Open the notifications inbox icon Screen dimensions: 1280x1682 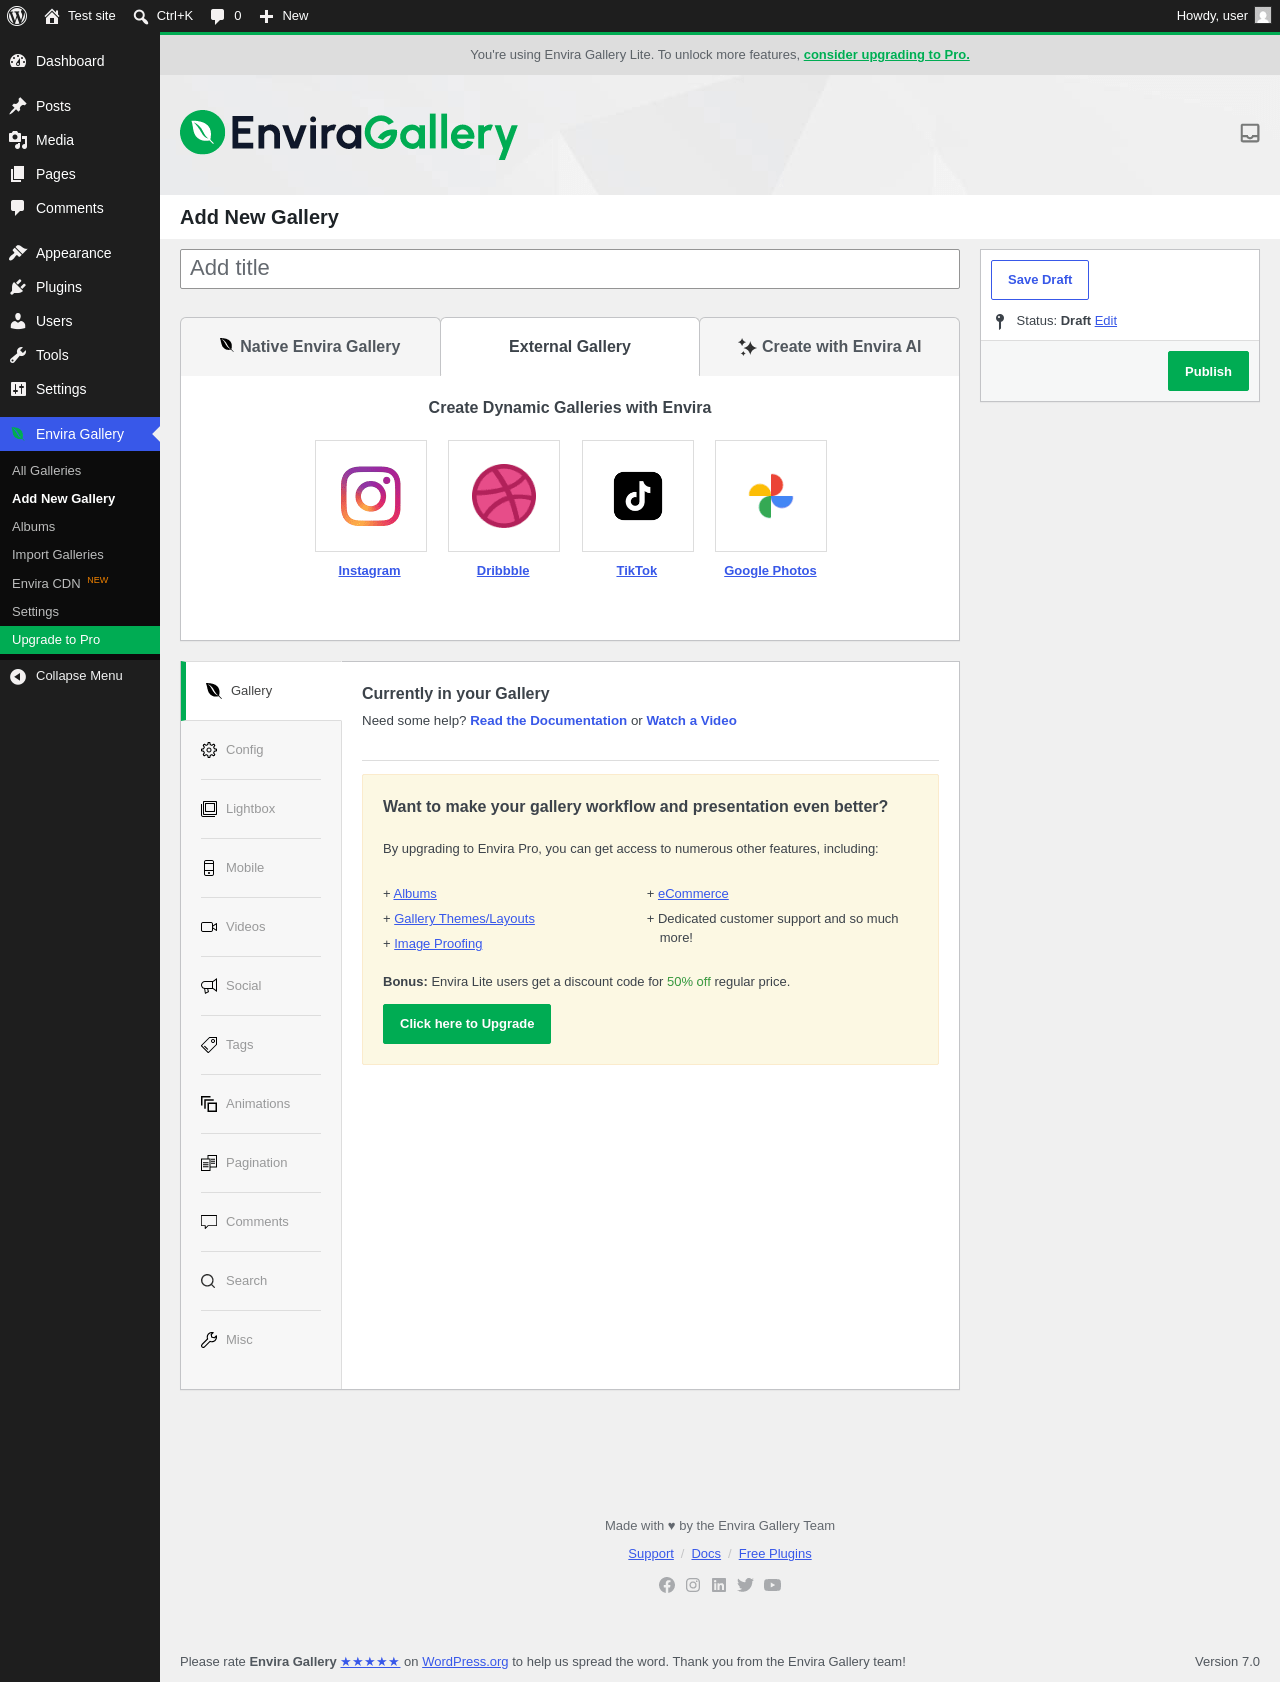[x=1249, y=133]
